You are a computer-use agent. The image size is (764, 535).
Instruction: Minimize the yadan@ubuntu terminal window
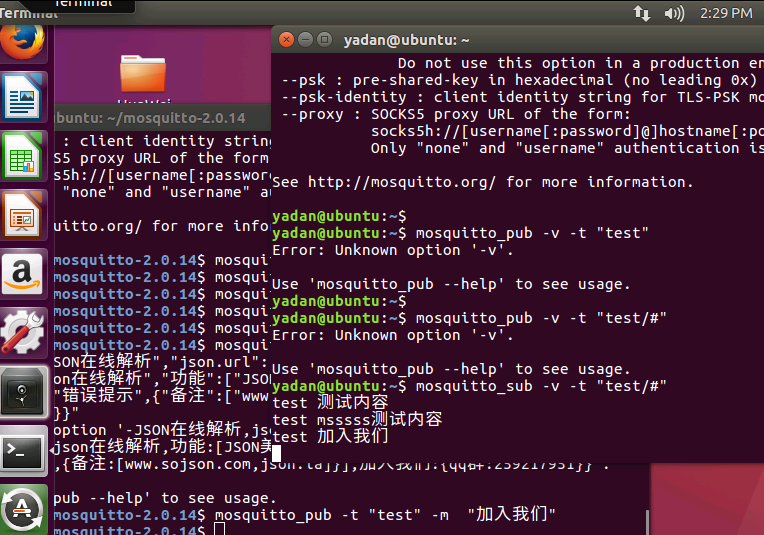(x=306, y=39)
